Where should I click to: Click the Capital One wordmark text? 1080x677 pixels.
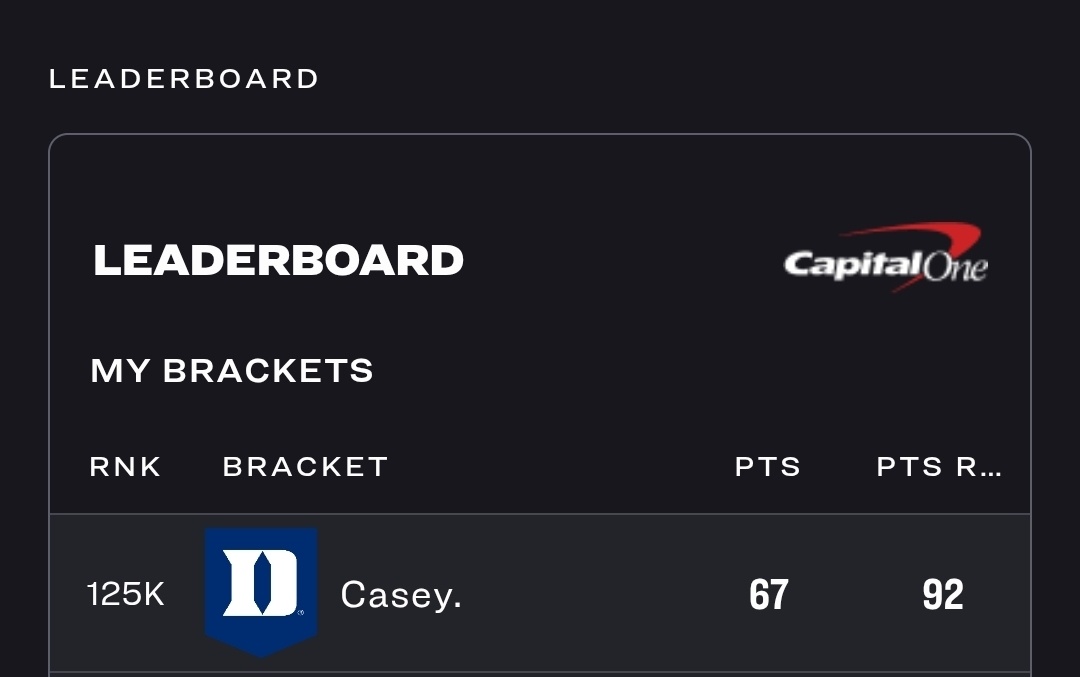click(852, 266)
